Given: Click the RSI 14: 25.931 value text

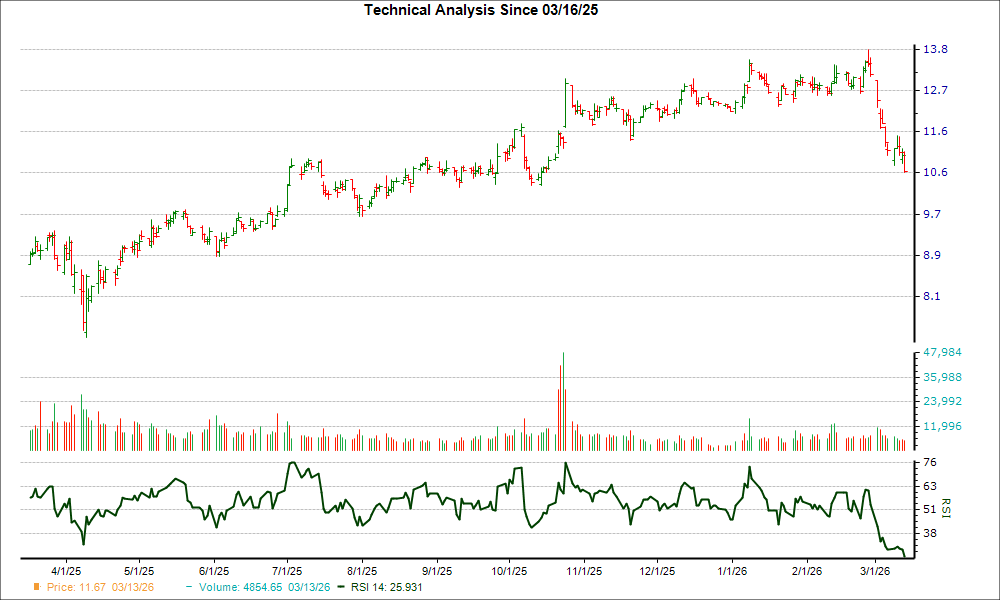Looking at the screenshot, I should (x=385, y=589).
